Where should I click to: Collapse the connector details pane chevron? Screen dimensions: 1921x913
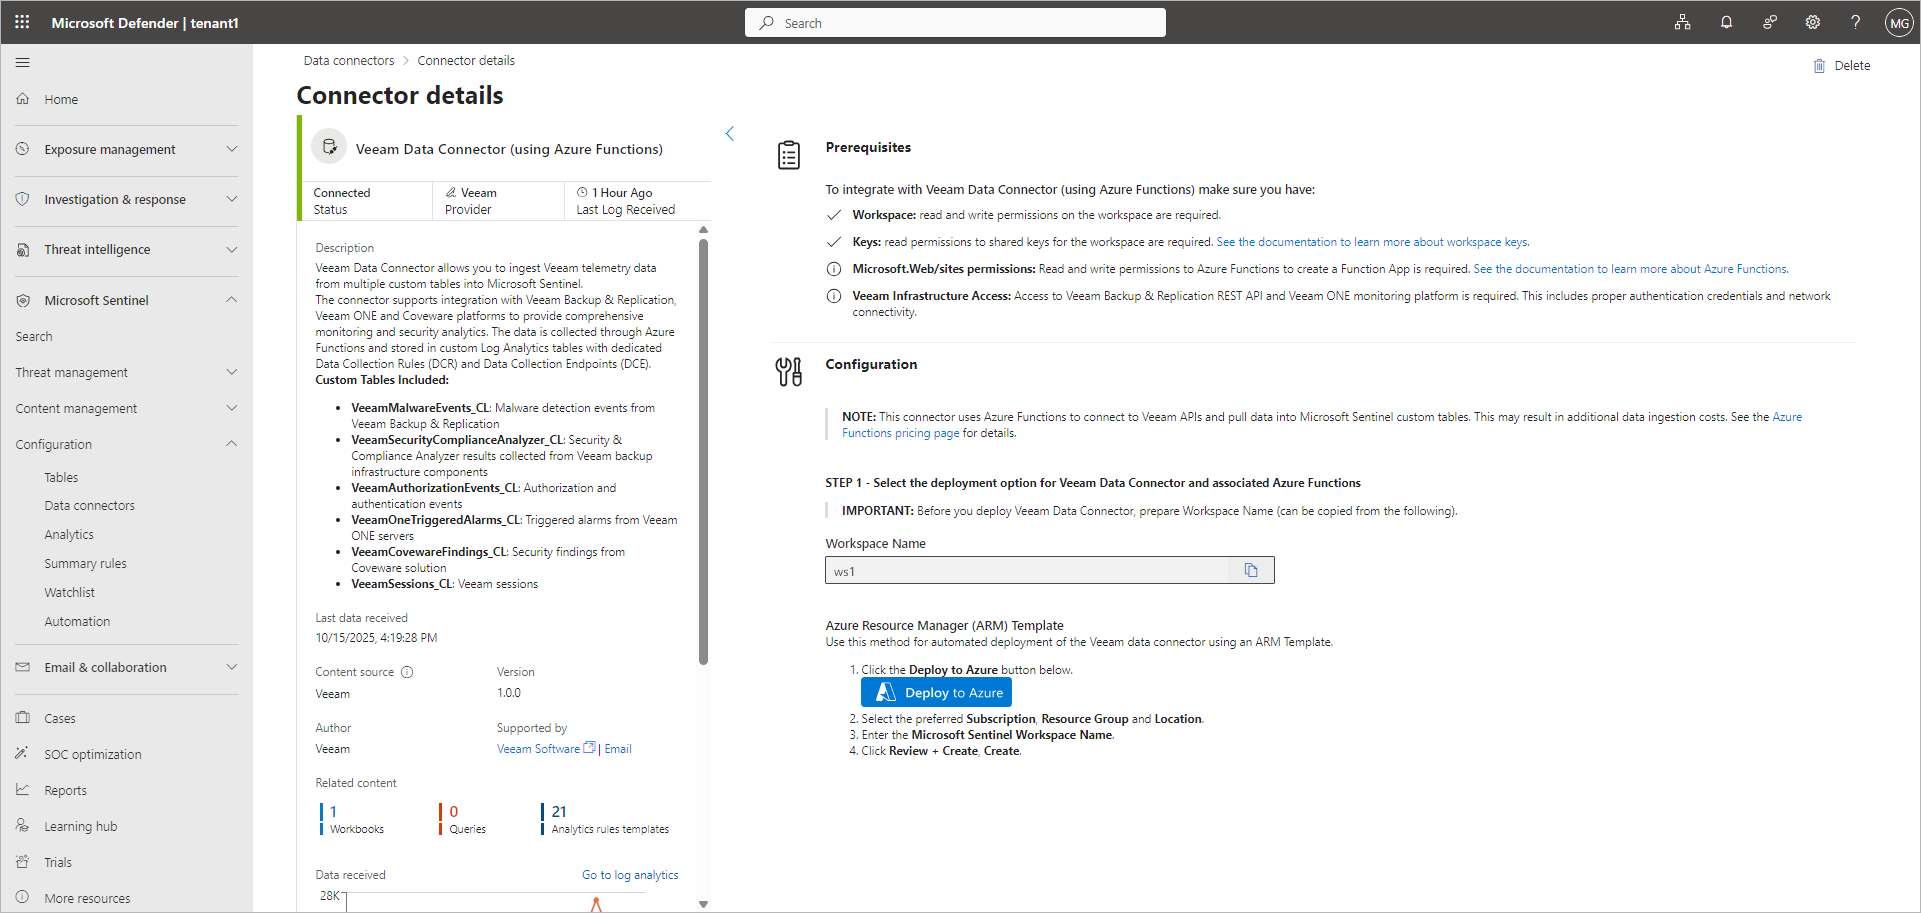click(730, 133)
